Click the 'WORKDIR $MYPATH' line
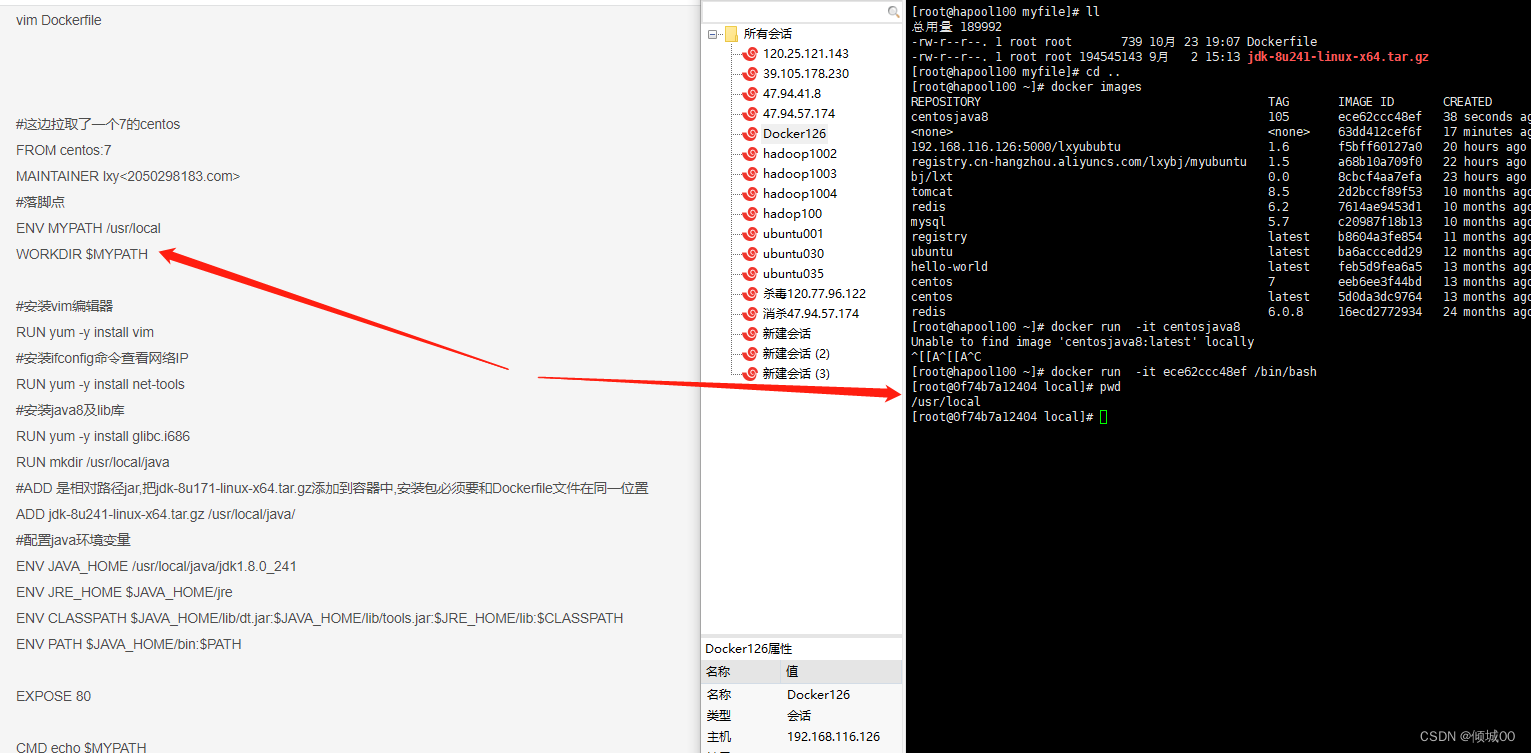 [x=82, y=254]
